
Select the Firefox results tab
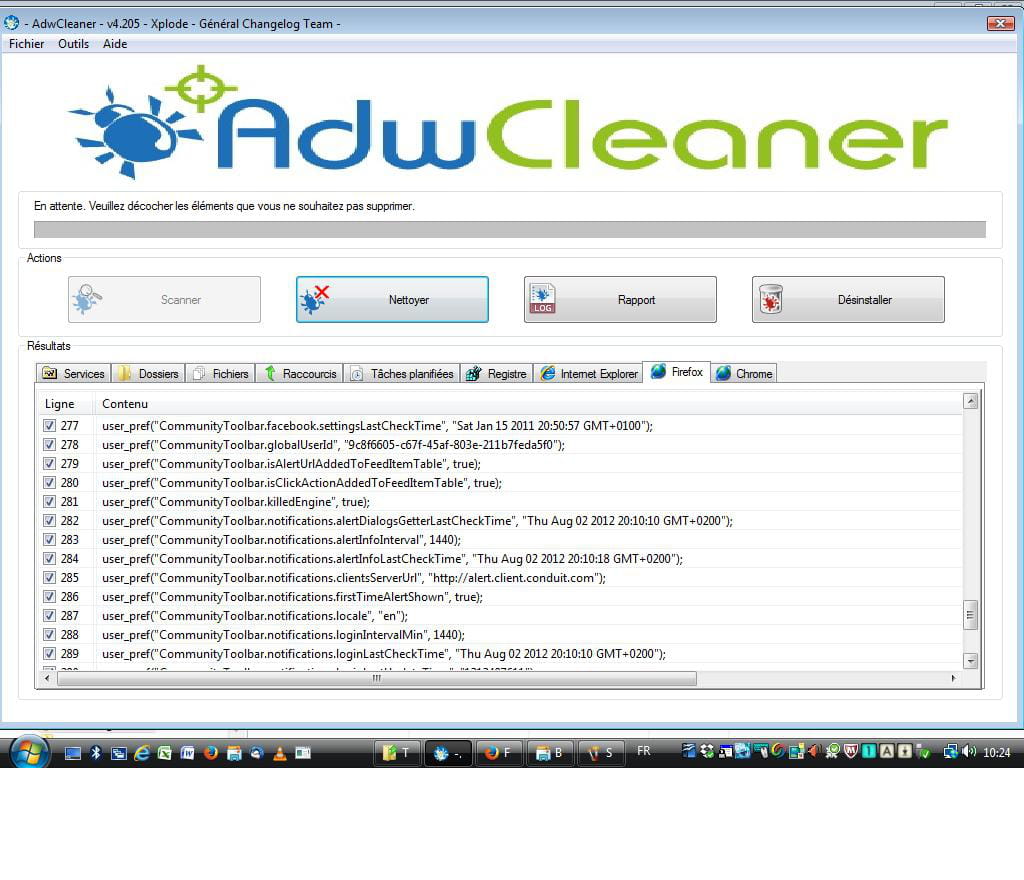click(677, 371)
